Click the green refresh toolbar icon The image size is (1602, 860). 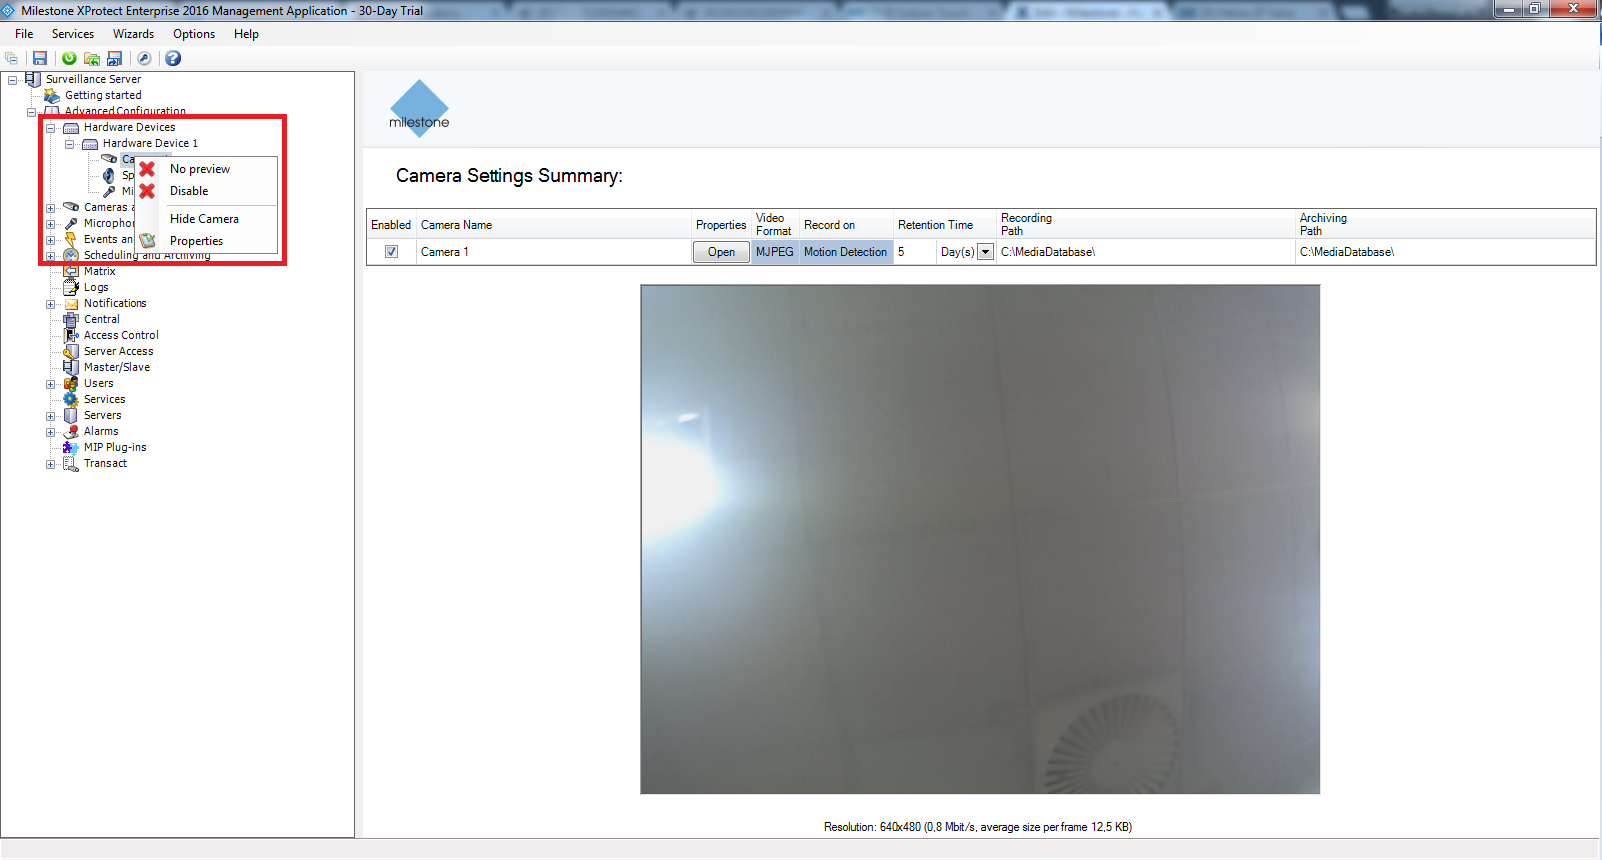(x=69, y=59)
